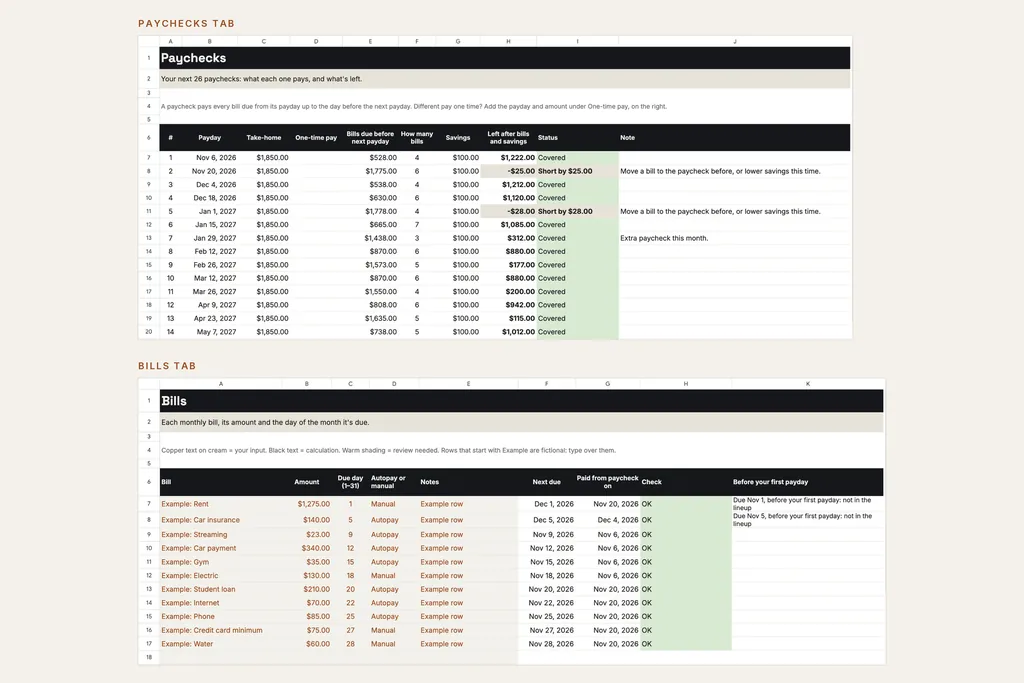Click row number 20 in Paychecks sheet

point(149,332)
